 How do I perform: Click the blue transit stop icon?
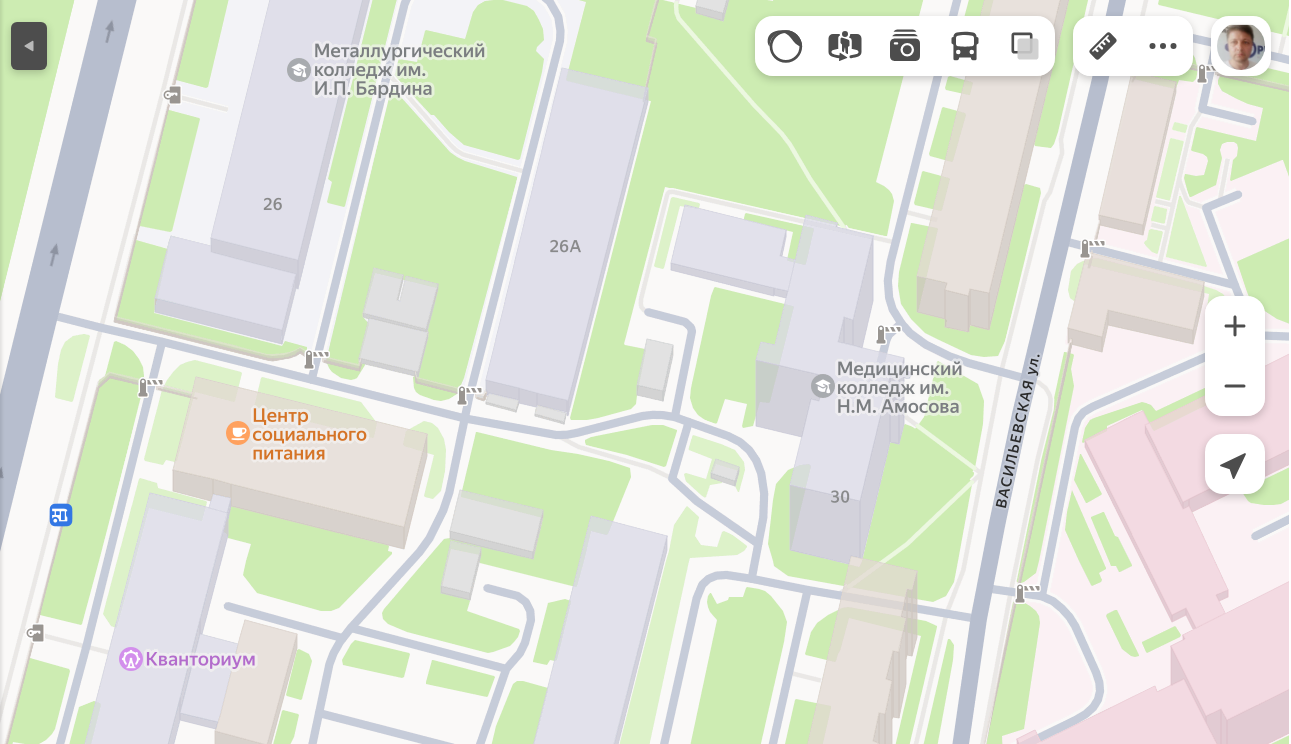tap(61, 516)
